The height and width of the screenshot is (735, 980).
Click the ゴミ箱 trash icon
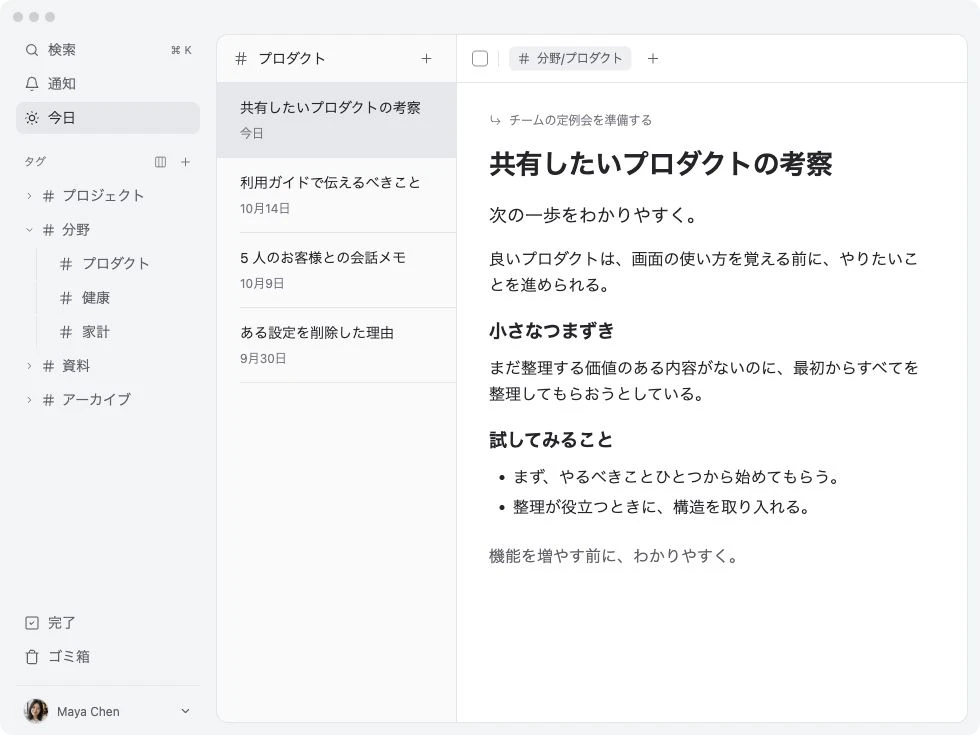point(32,657)
